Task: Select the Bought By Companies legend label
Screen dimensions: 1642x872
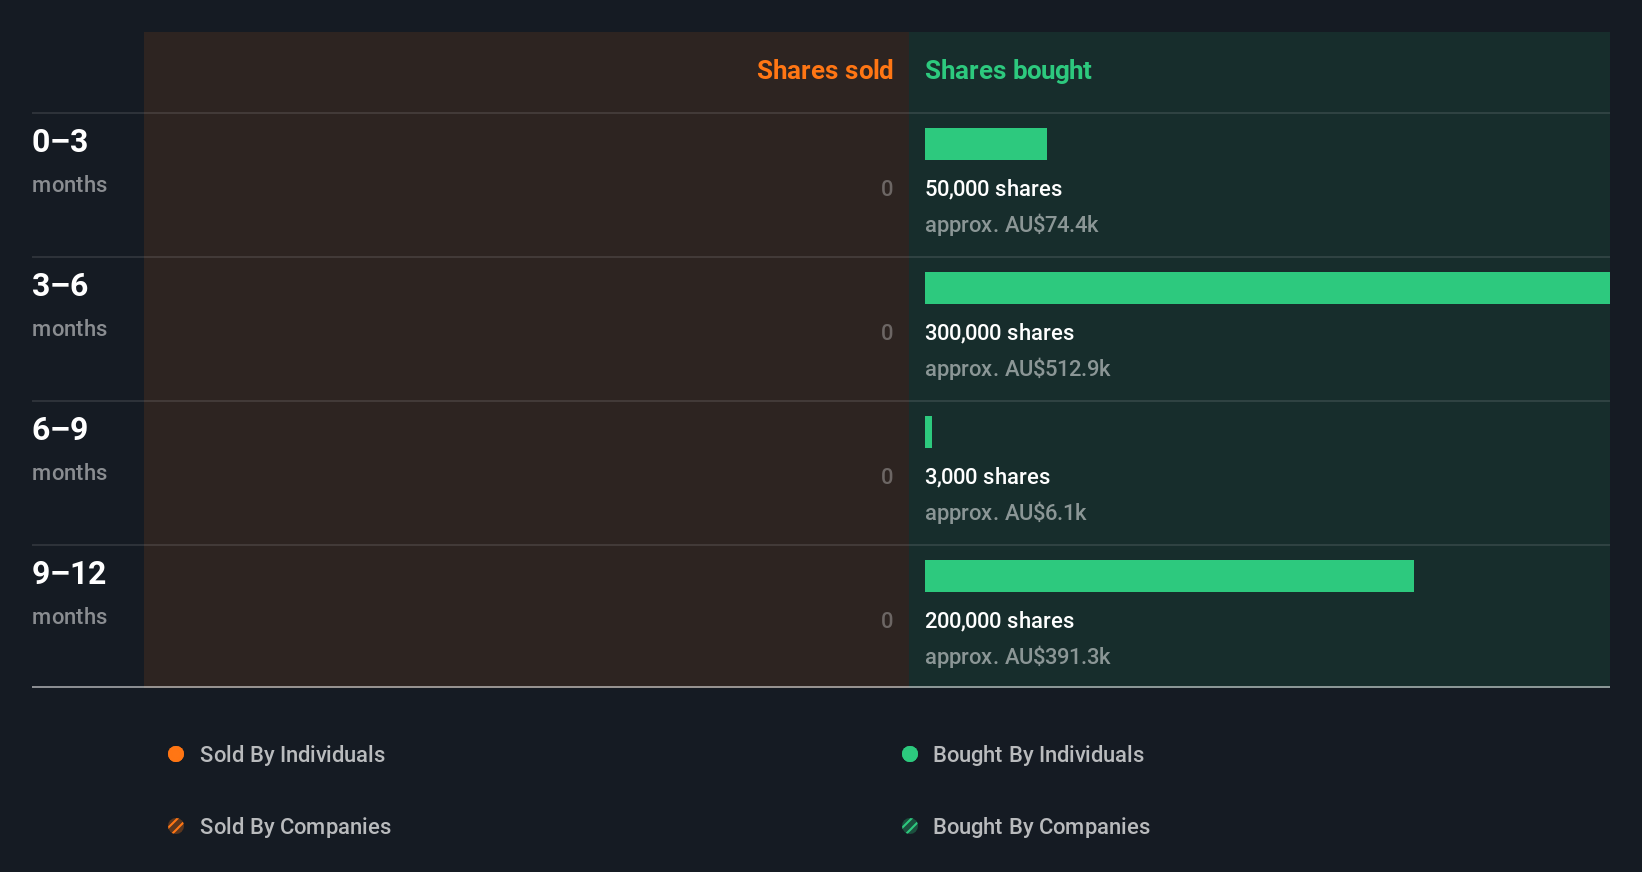Action: [x=1041, y=827]
